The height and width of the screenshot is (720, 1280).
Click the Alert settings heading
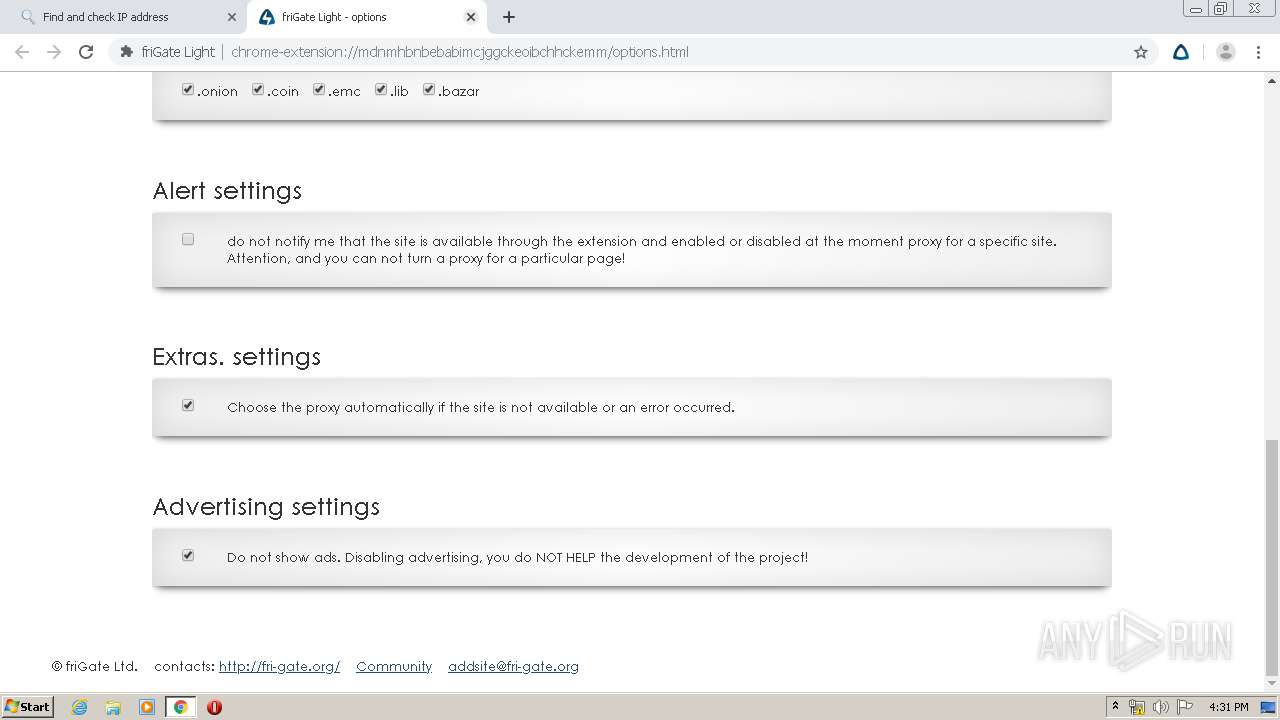click(x=227, y=190)
